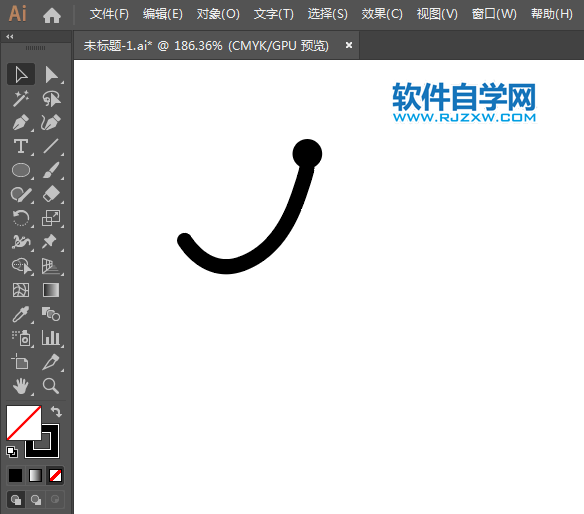Image resolution: width=584 pixels, height=514 pixels.
Task: Open the 窗口(W) menu
Action: [494, 14]
